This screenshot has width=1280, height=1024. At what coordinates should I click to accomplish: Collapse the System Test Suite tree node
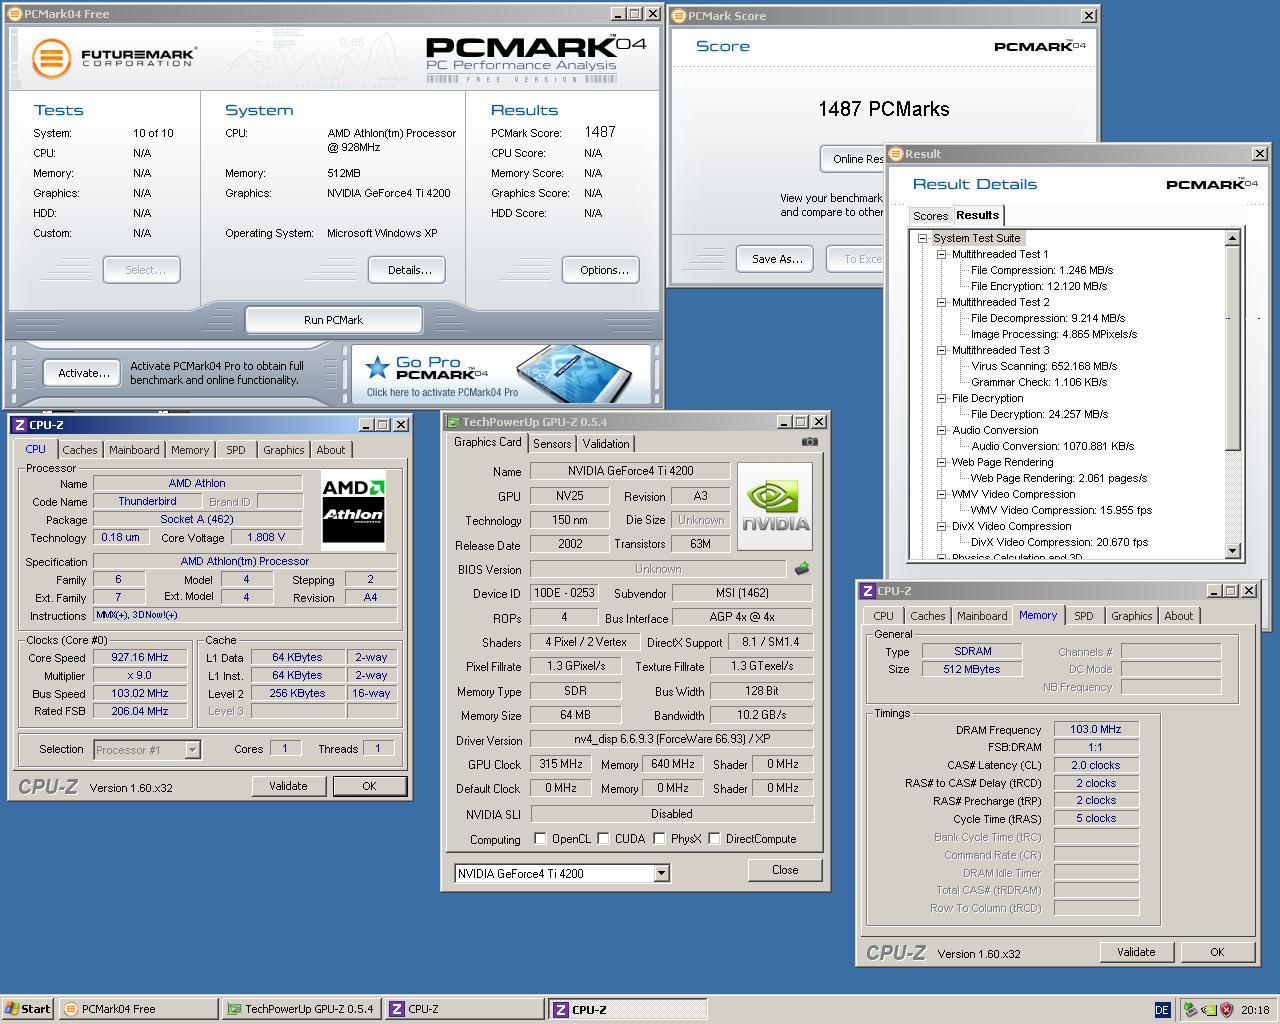tap(923, 238)
